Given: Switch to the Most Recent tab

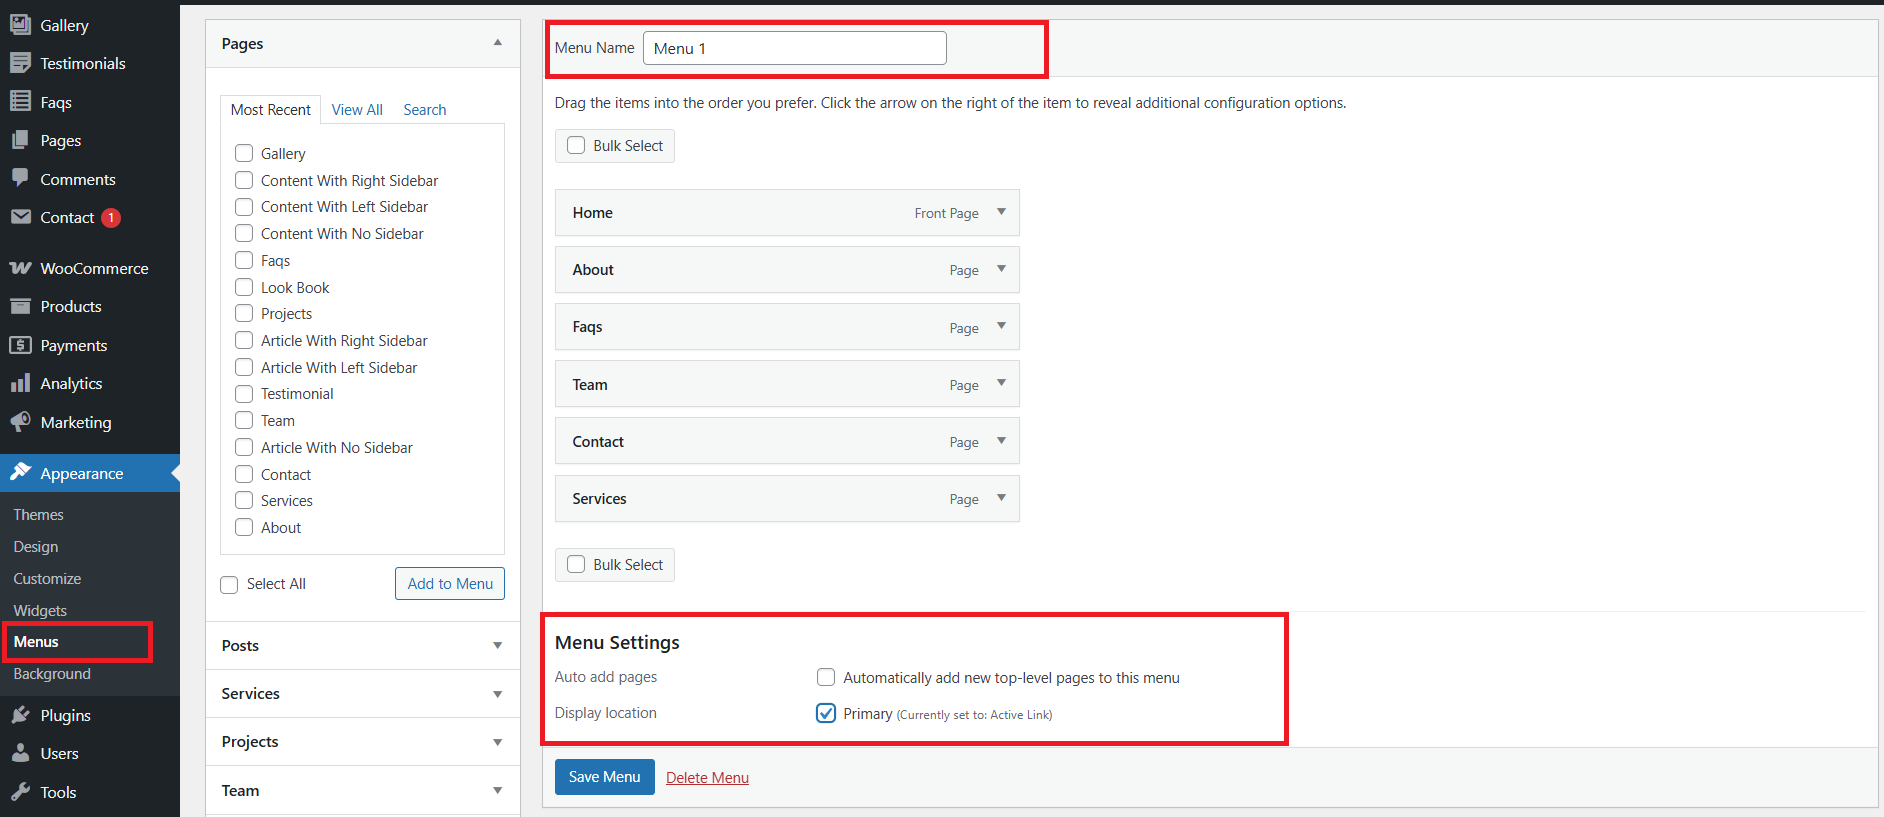Looking at the screenshot, I should (270, 109).
